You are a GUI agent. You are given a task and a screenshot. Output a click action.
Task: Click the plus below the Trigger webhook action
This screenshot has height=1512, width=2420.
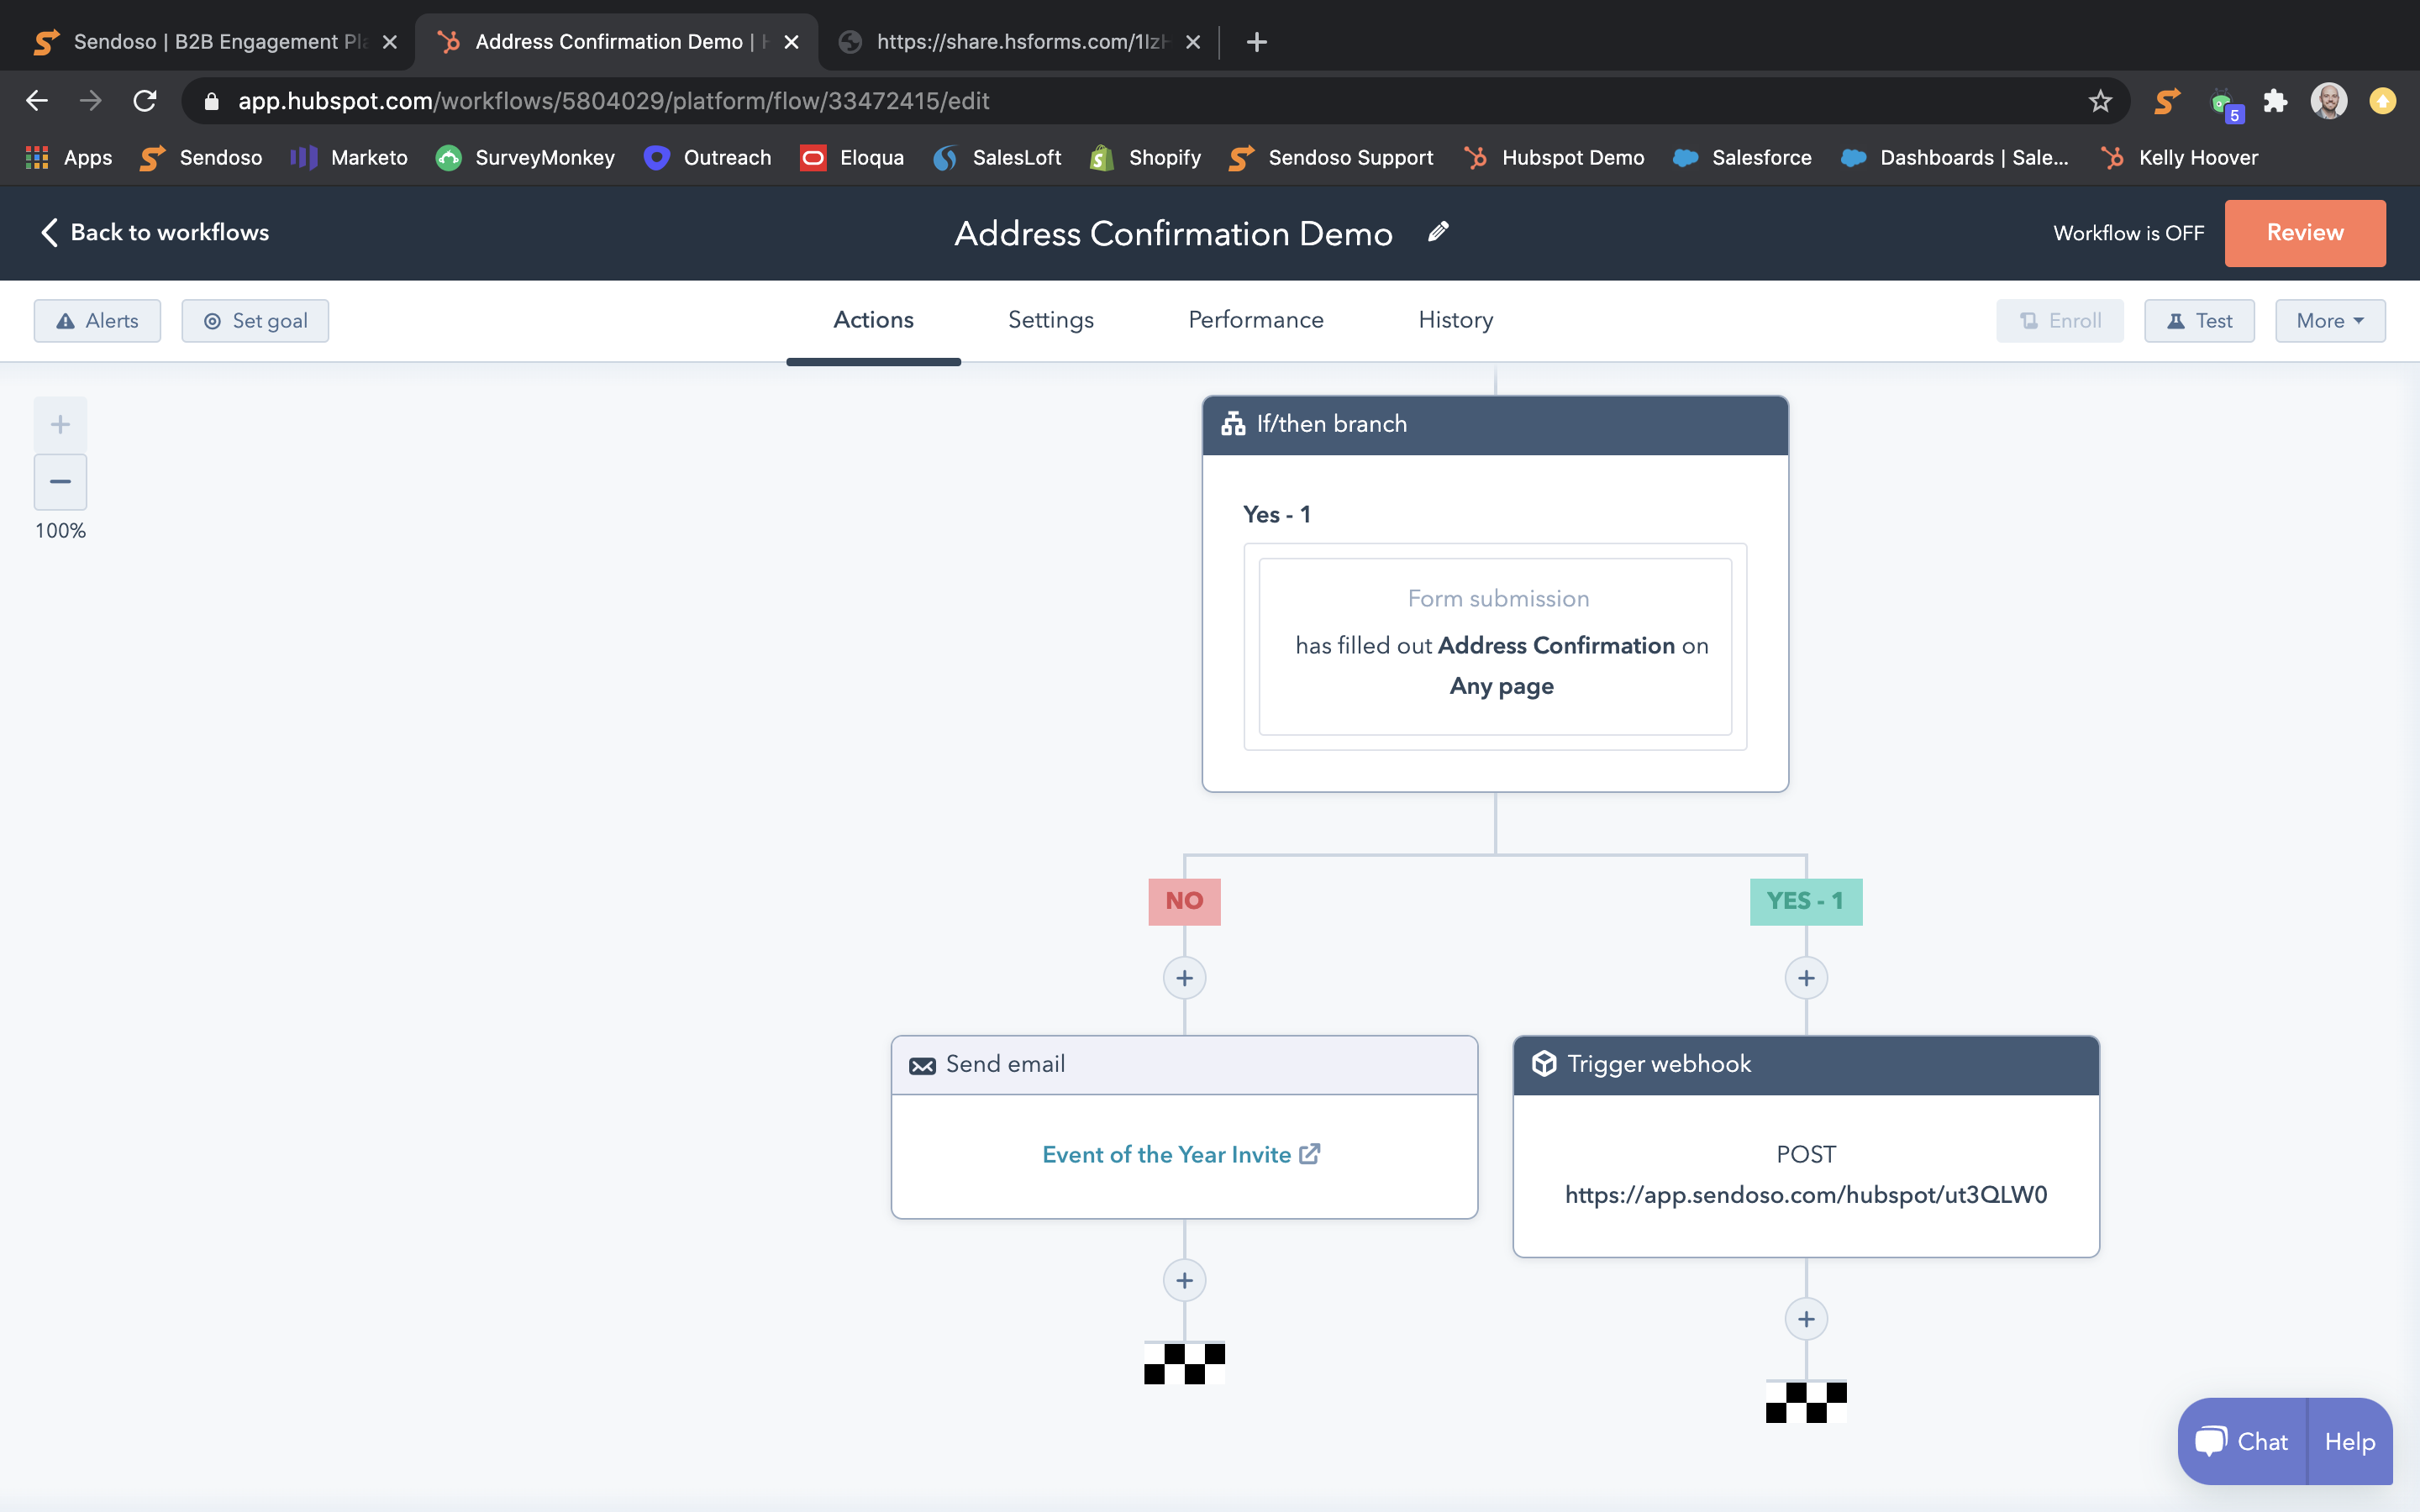(1806, 1319)
